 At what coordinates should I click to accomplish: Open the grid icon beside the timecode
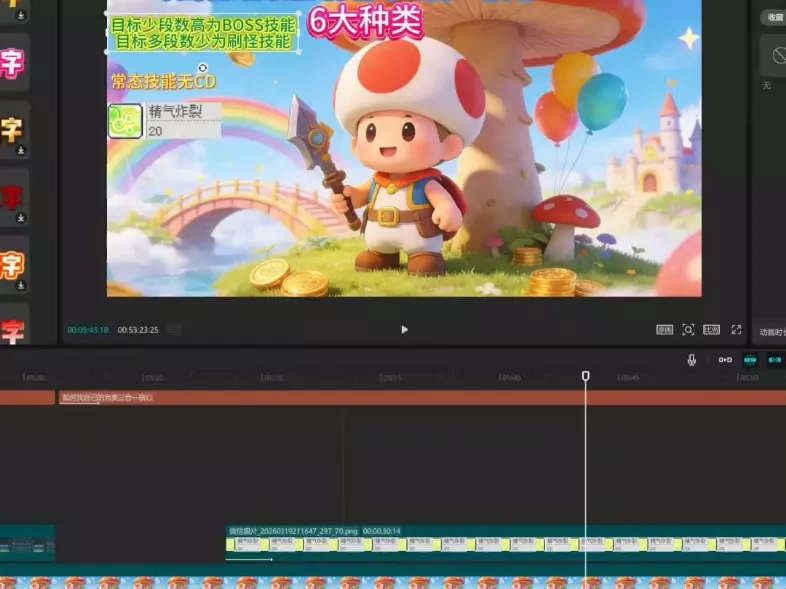point(174,330)
